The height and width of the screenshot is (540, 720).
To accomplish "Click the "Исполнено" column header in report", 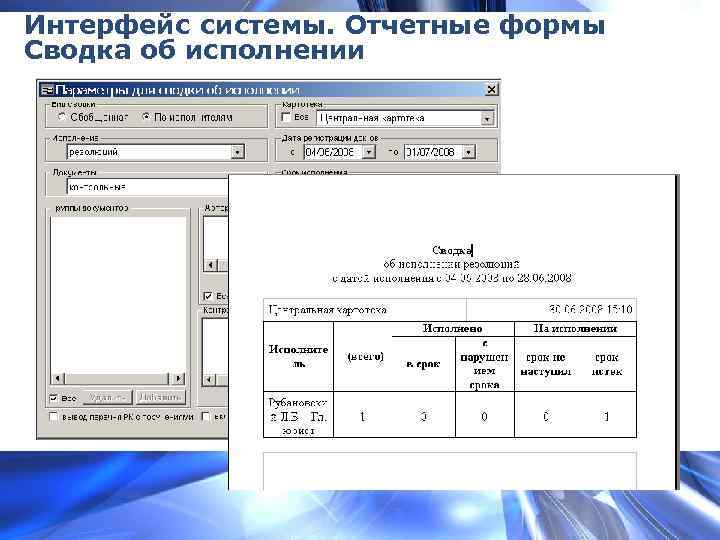I will (x=453, y=329).
